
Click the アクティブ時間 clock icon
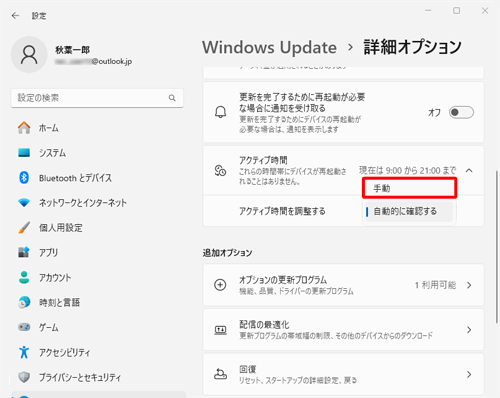(x=220, y=170)
